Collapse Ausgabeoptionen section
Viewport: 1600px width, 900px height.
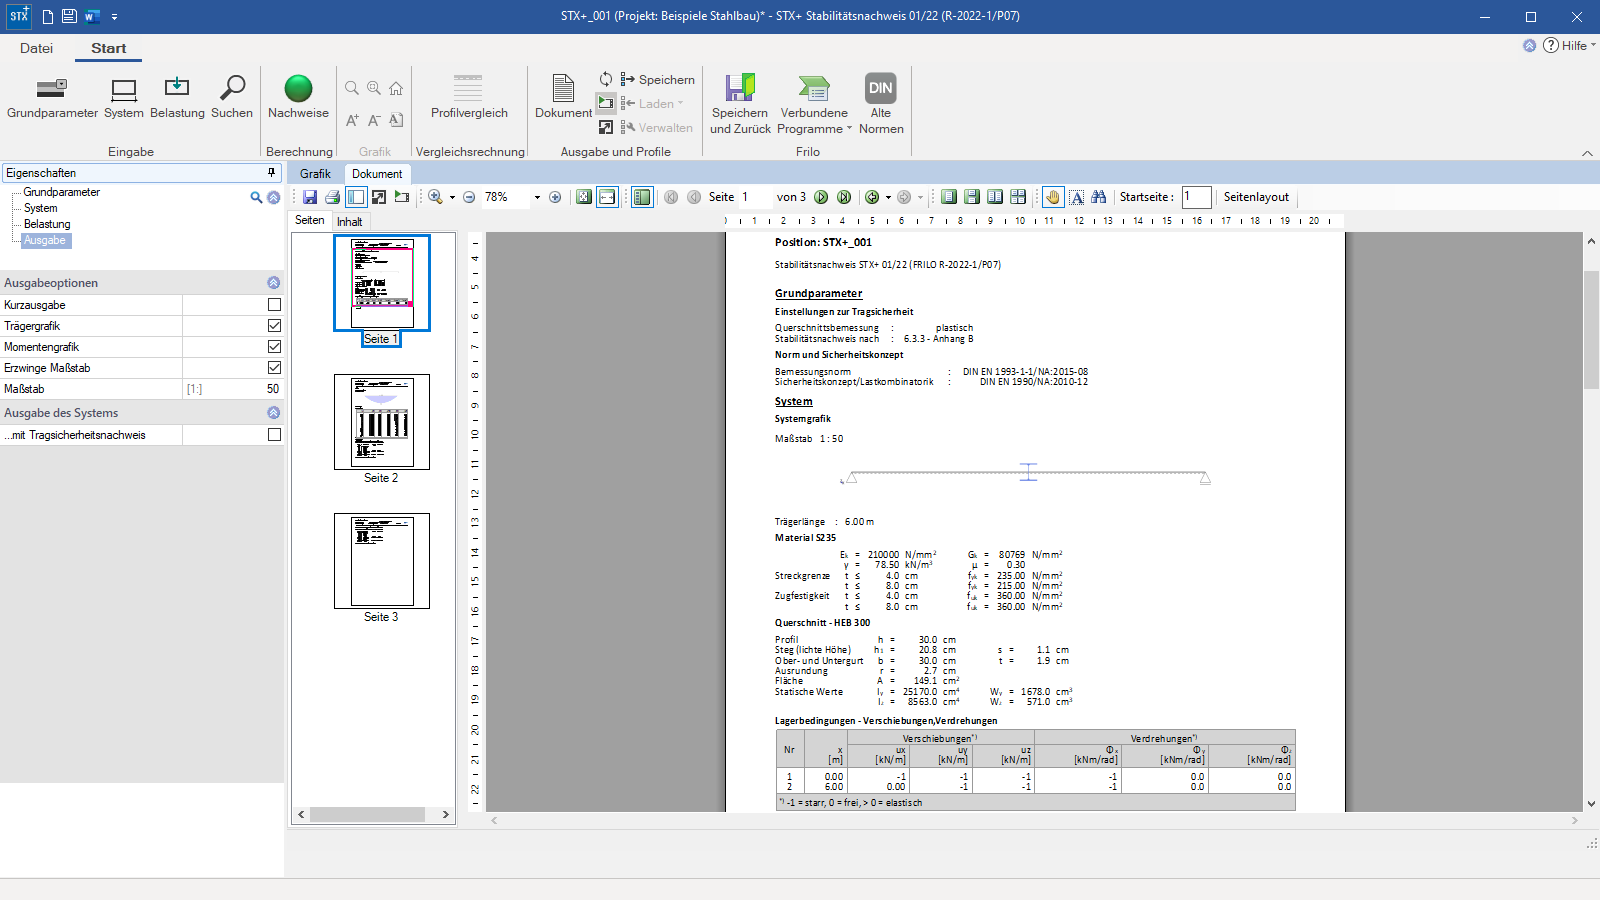273,283
